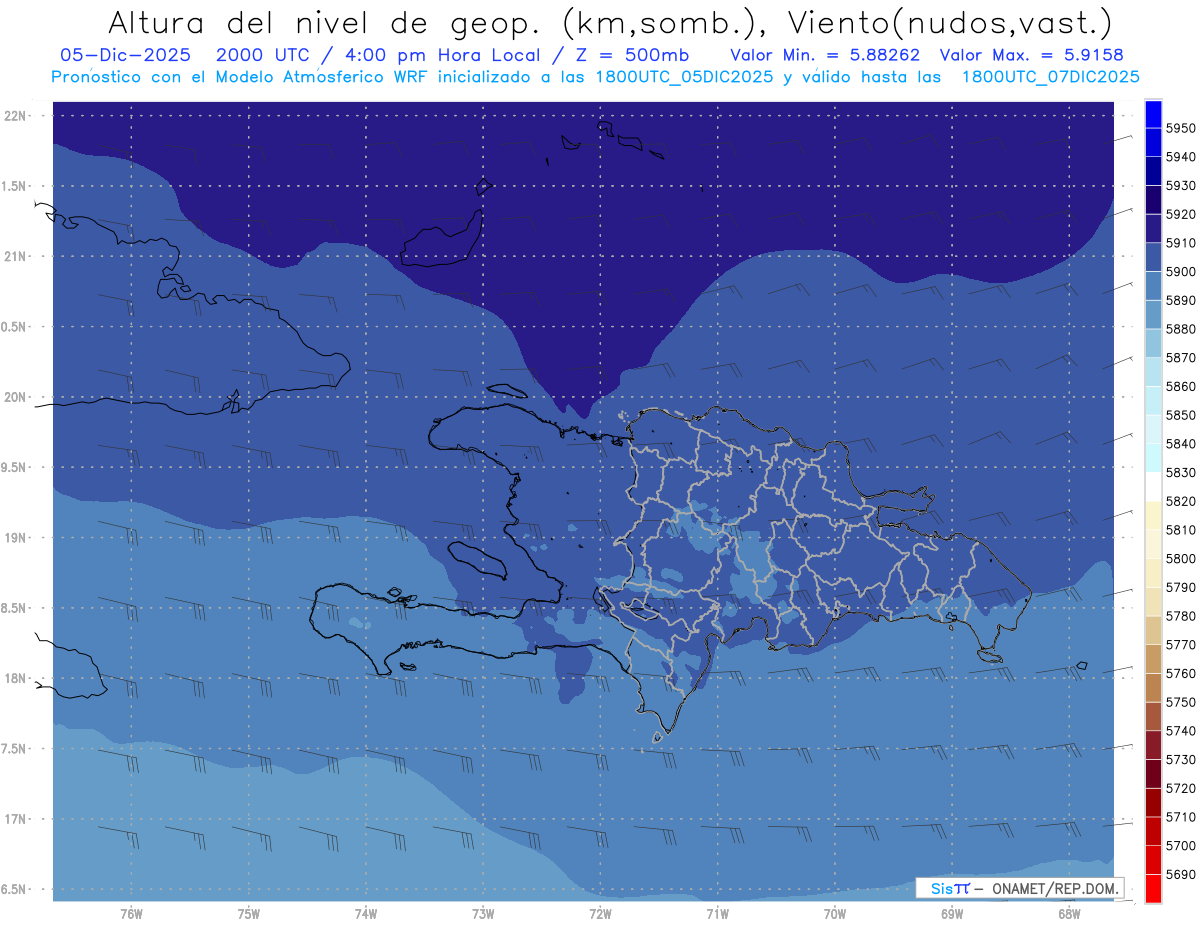
Task: Click the '5930' legend value
Action: pyautogui.click(x=1180, y=186)
